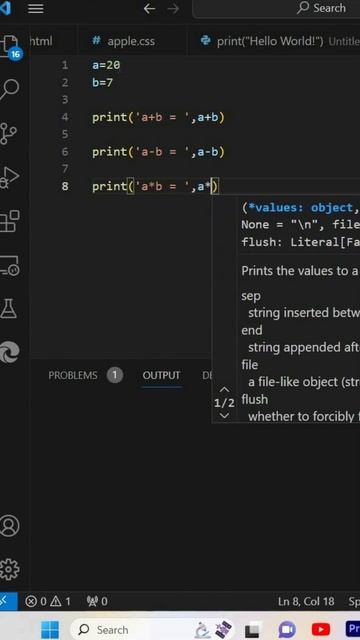
Task: Click the 1/2 signature counter
Action: click(x=224, y=403)
